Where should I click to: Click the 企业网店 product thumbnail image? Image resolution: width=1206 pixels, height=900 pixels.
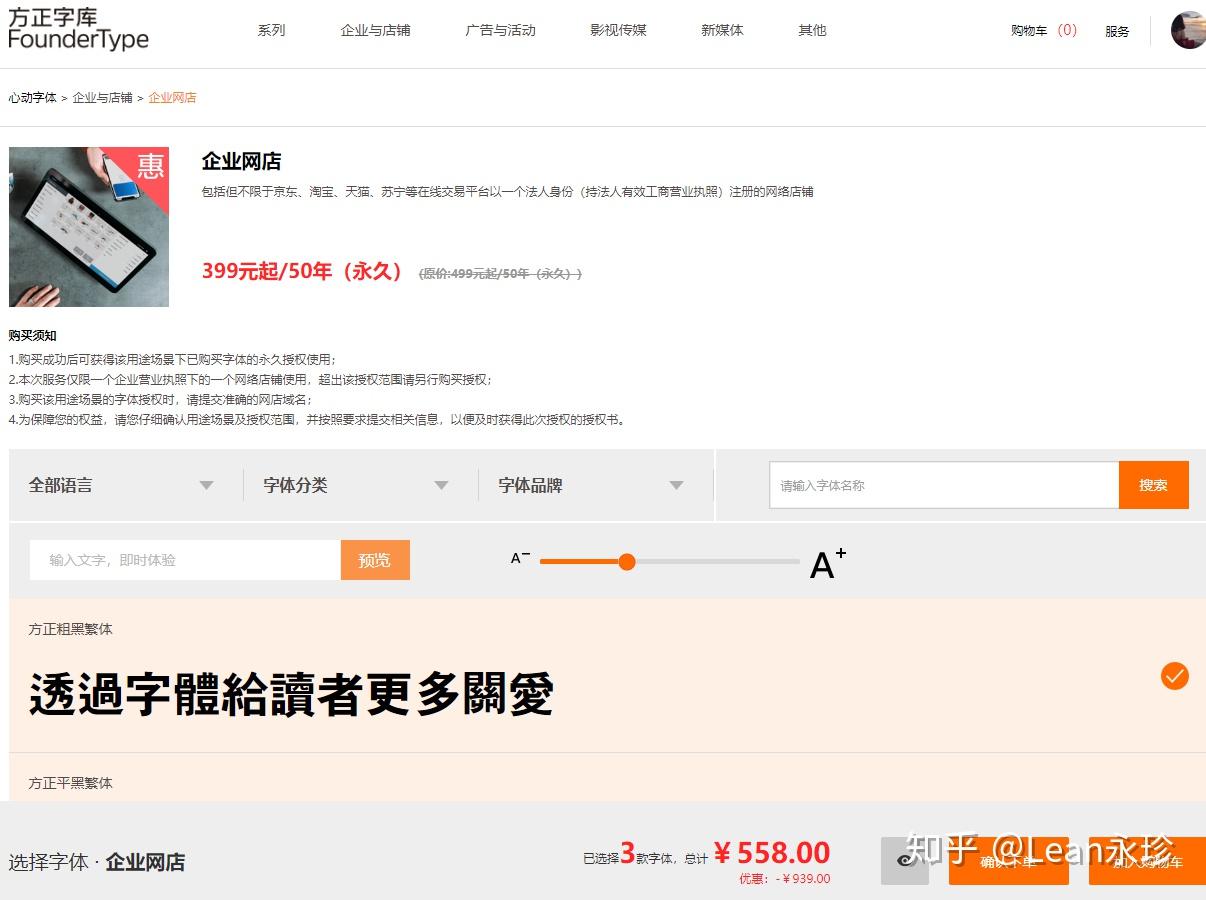[x=89, y=227]
